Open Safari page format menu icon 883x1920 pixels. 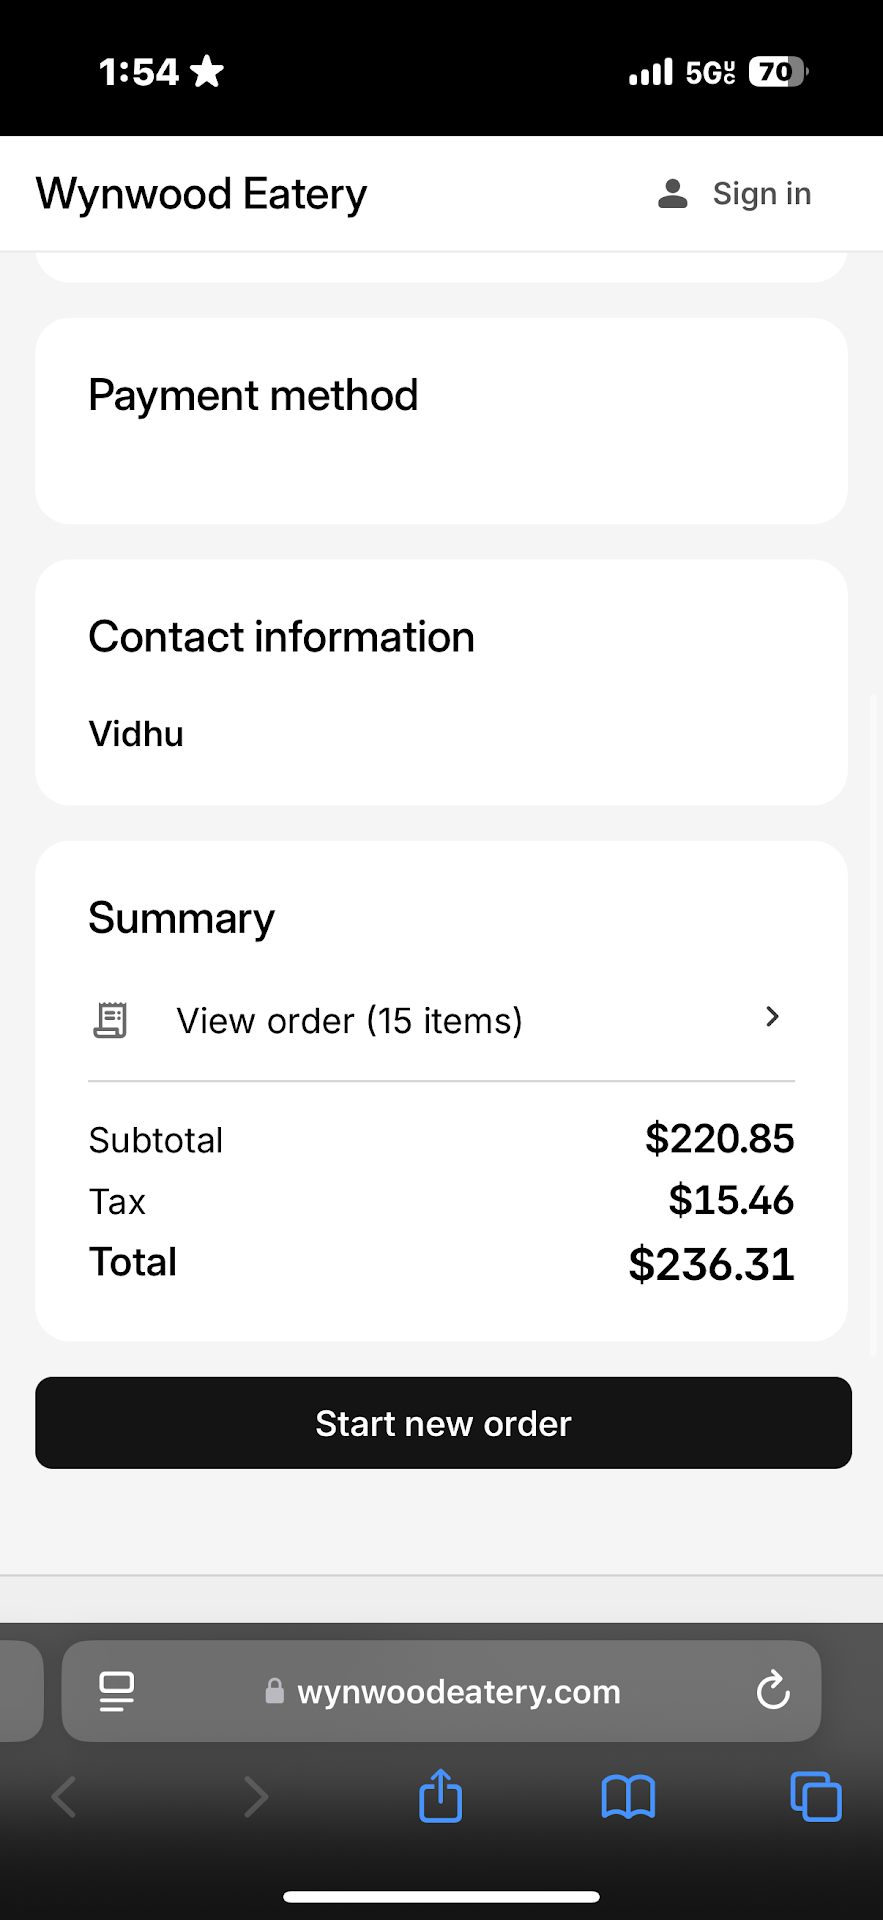[117, 1691]
